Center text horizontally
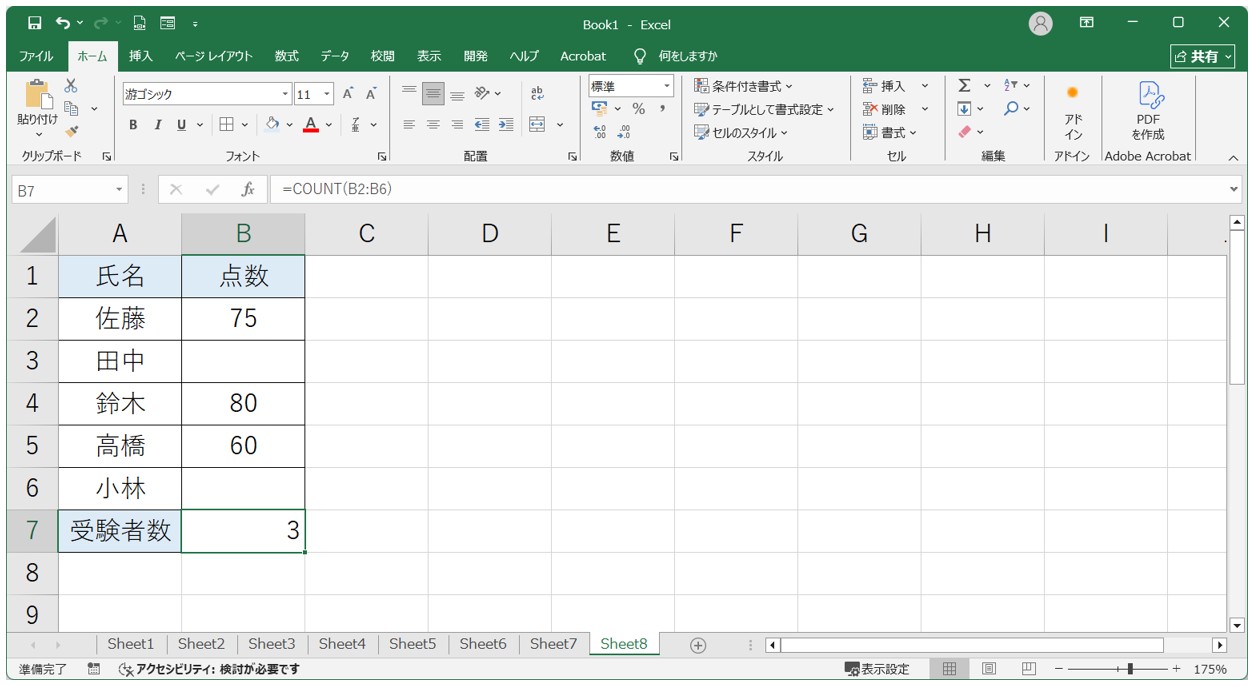Viewport: 1255px width, 687px height. tap(433, 125)
